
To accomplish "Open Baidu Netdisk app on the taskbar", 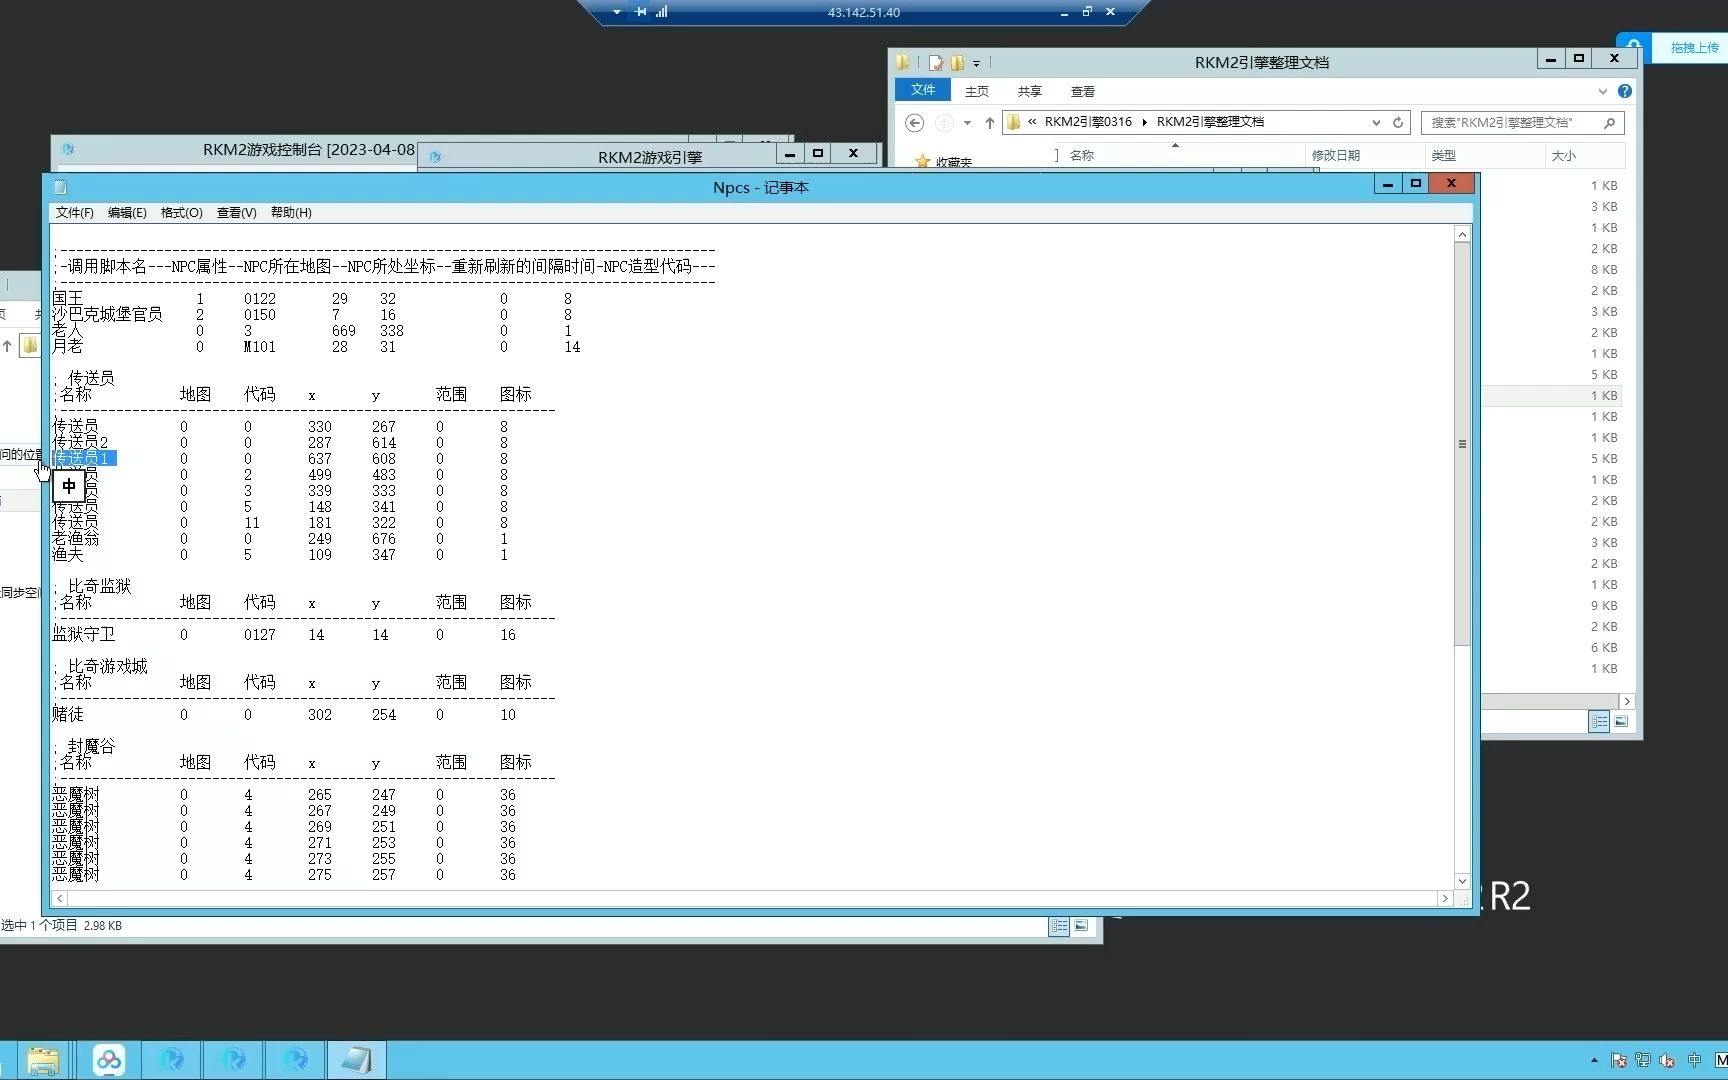I will (x=109, y=1060).
